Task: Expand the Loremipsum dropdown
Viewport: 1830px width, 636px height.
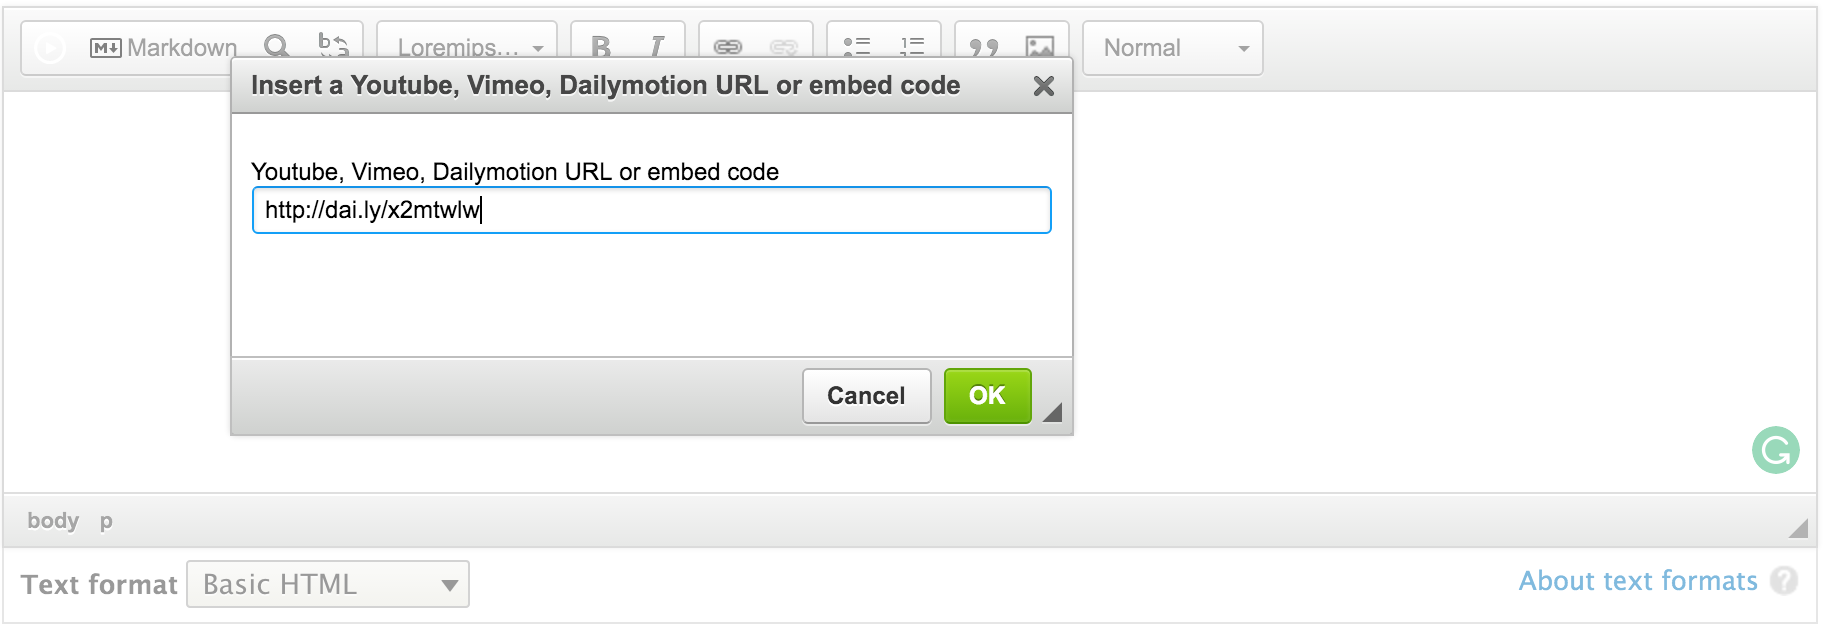Action: pos(467,48)
